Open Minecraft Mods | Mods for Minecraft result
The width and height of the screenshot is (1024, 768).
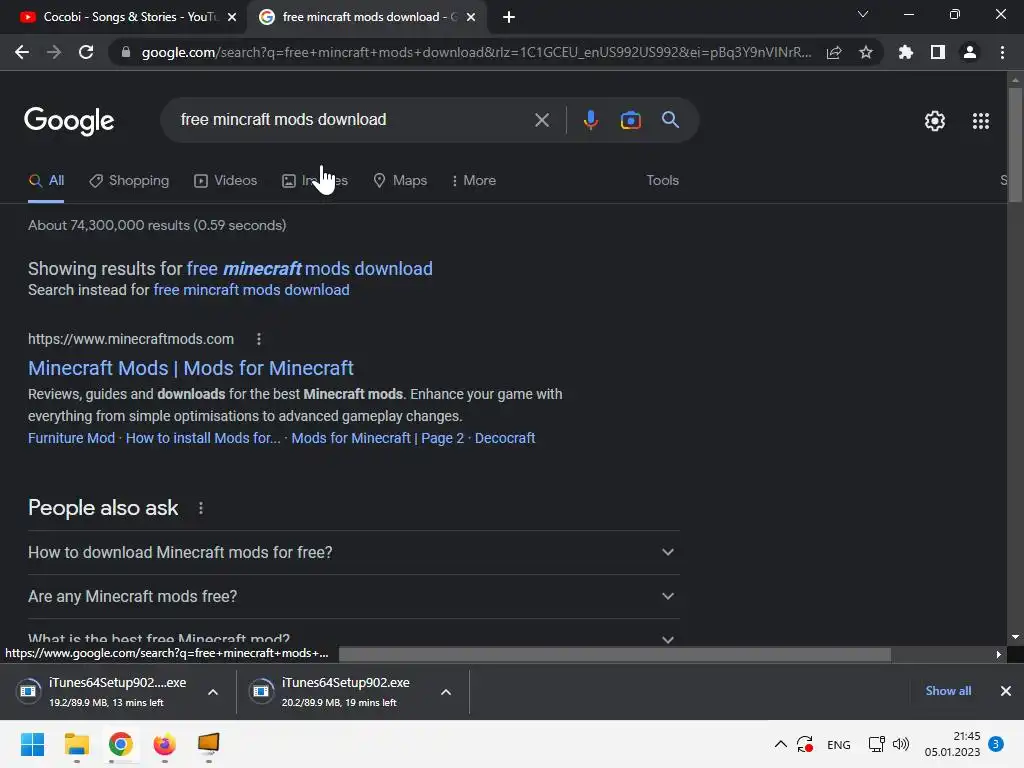(x=191, y=368)
